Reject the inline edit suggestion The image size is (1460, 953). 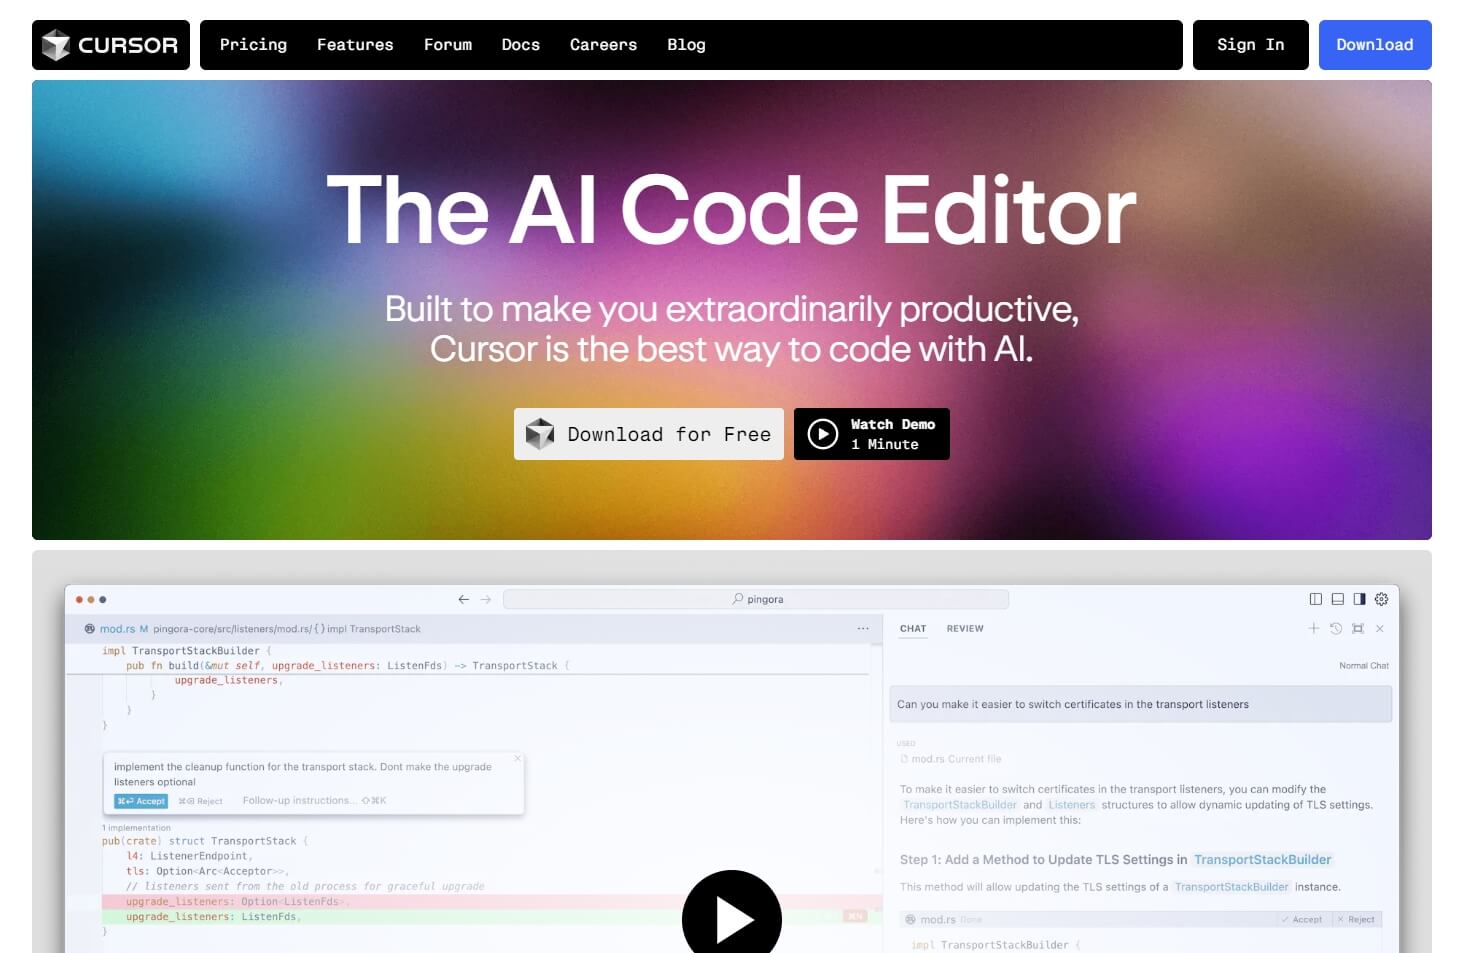(201, 801)
